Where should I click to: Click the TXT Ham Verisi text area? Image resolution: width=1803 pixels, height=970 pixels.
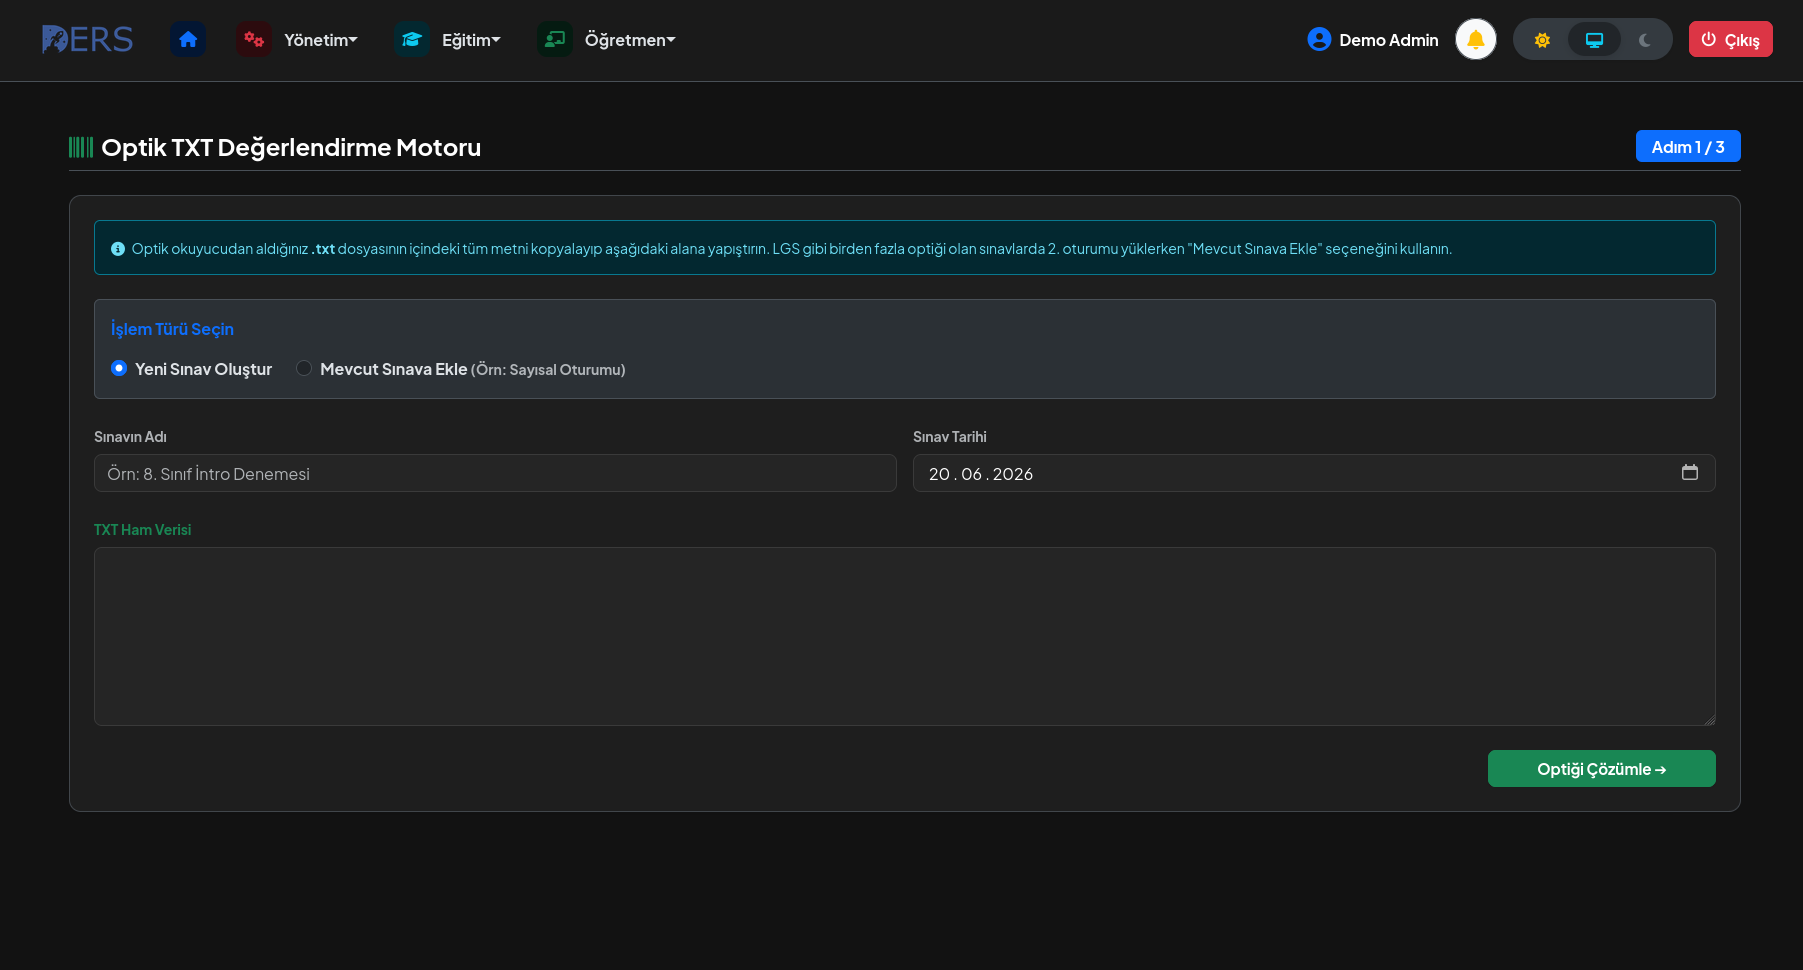coord(905,636)
